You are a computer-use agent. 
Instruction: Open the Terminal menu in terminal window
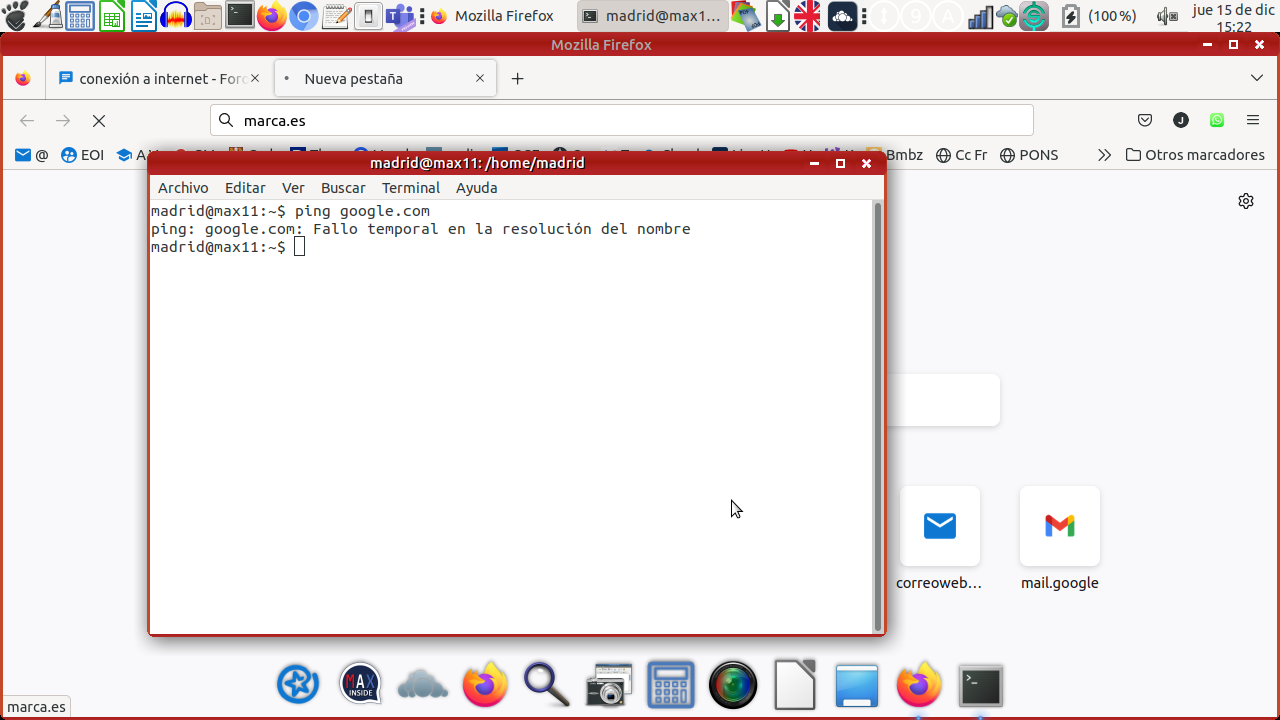pyautogui.click(x=410, y=188)
